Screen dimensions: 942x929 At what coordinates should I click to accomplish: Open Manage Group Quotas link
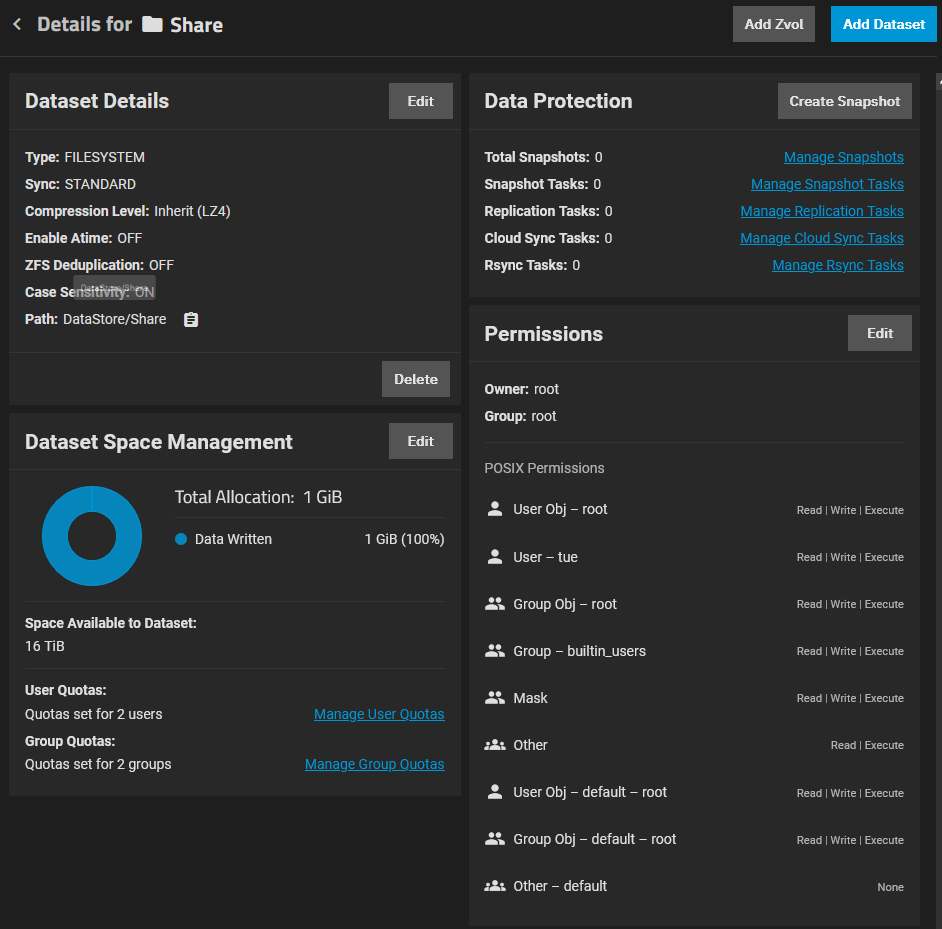pyautogui.click(x=375, y=764)
